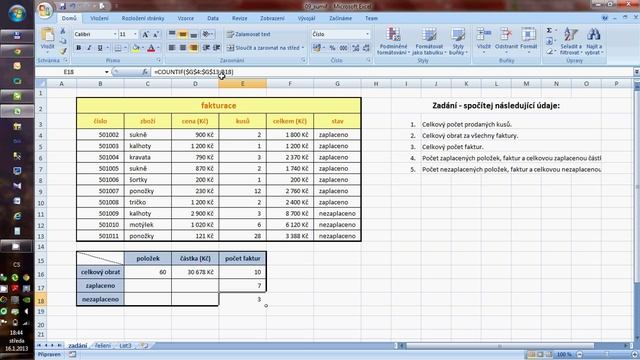Apply red font color swatch
This screenshot has height=360, width=640.
click(151, 48)
